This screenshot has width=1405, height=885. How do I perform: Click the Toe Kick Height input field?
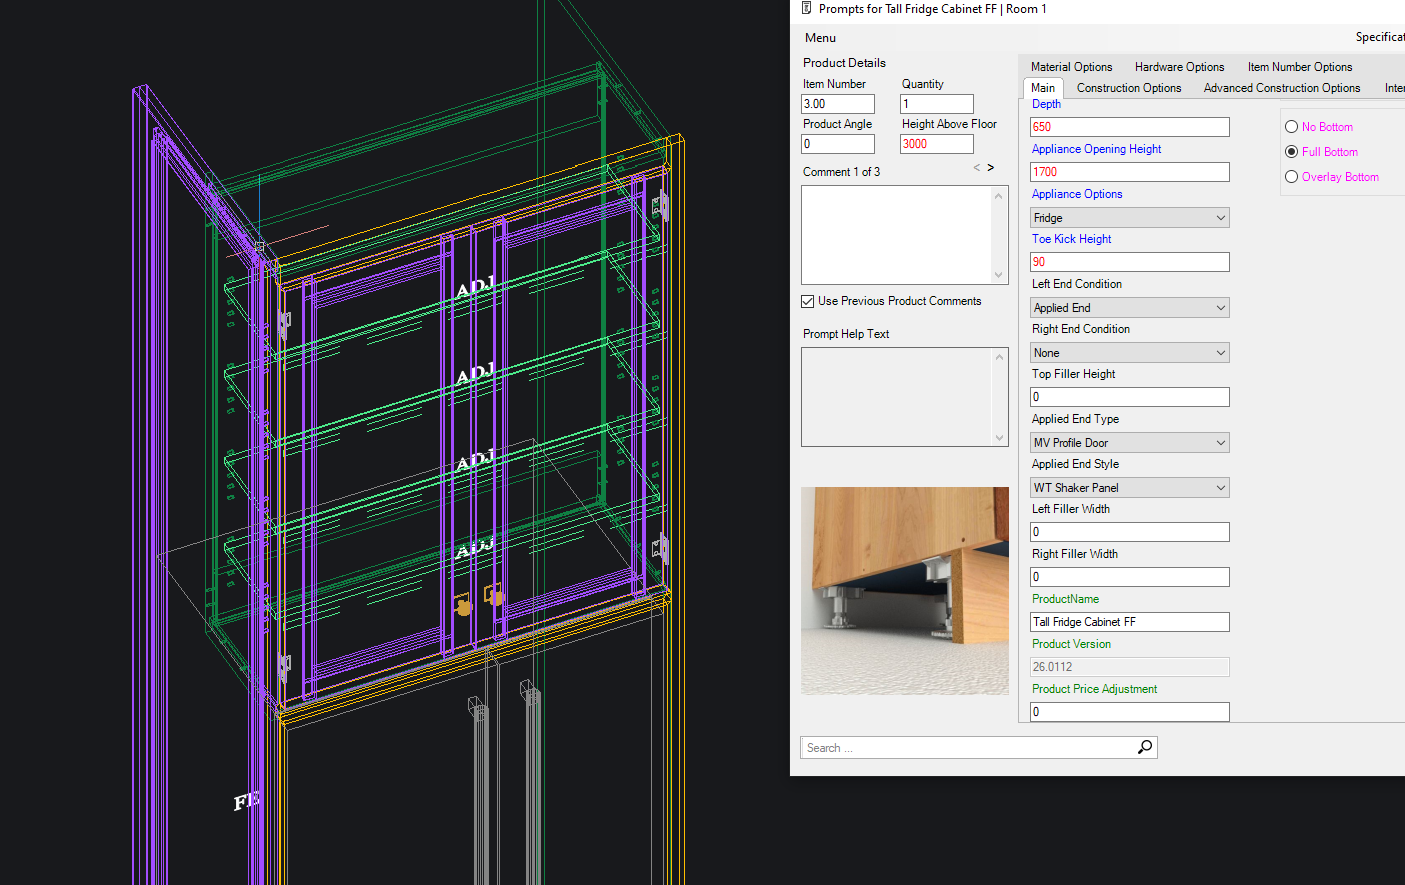[1129, 262]
